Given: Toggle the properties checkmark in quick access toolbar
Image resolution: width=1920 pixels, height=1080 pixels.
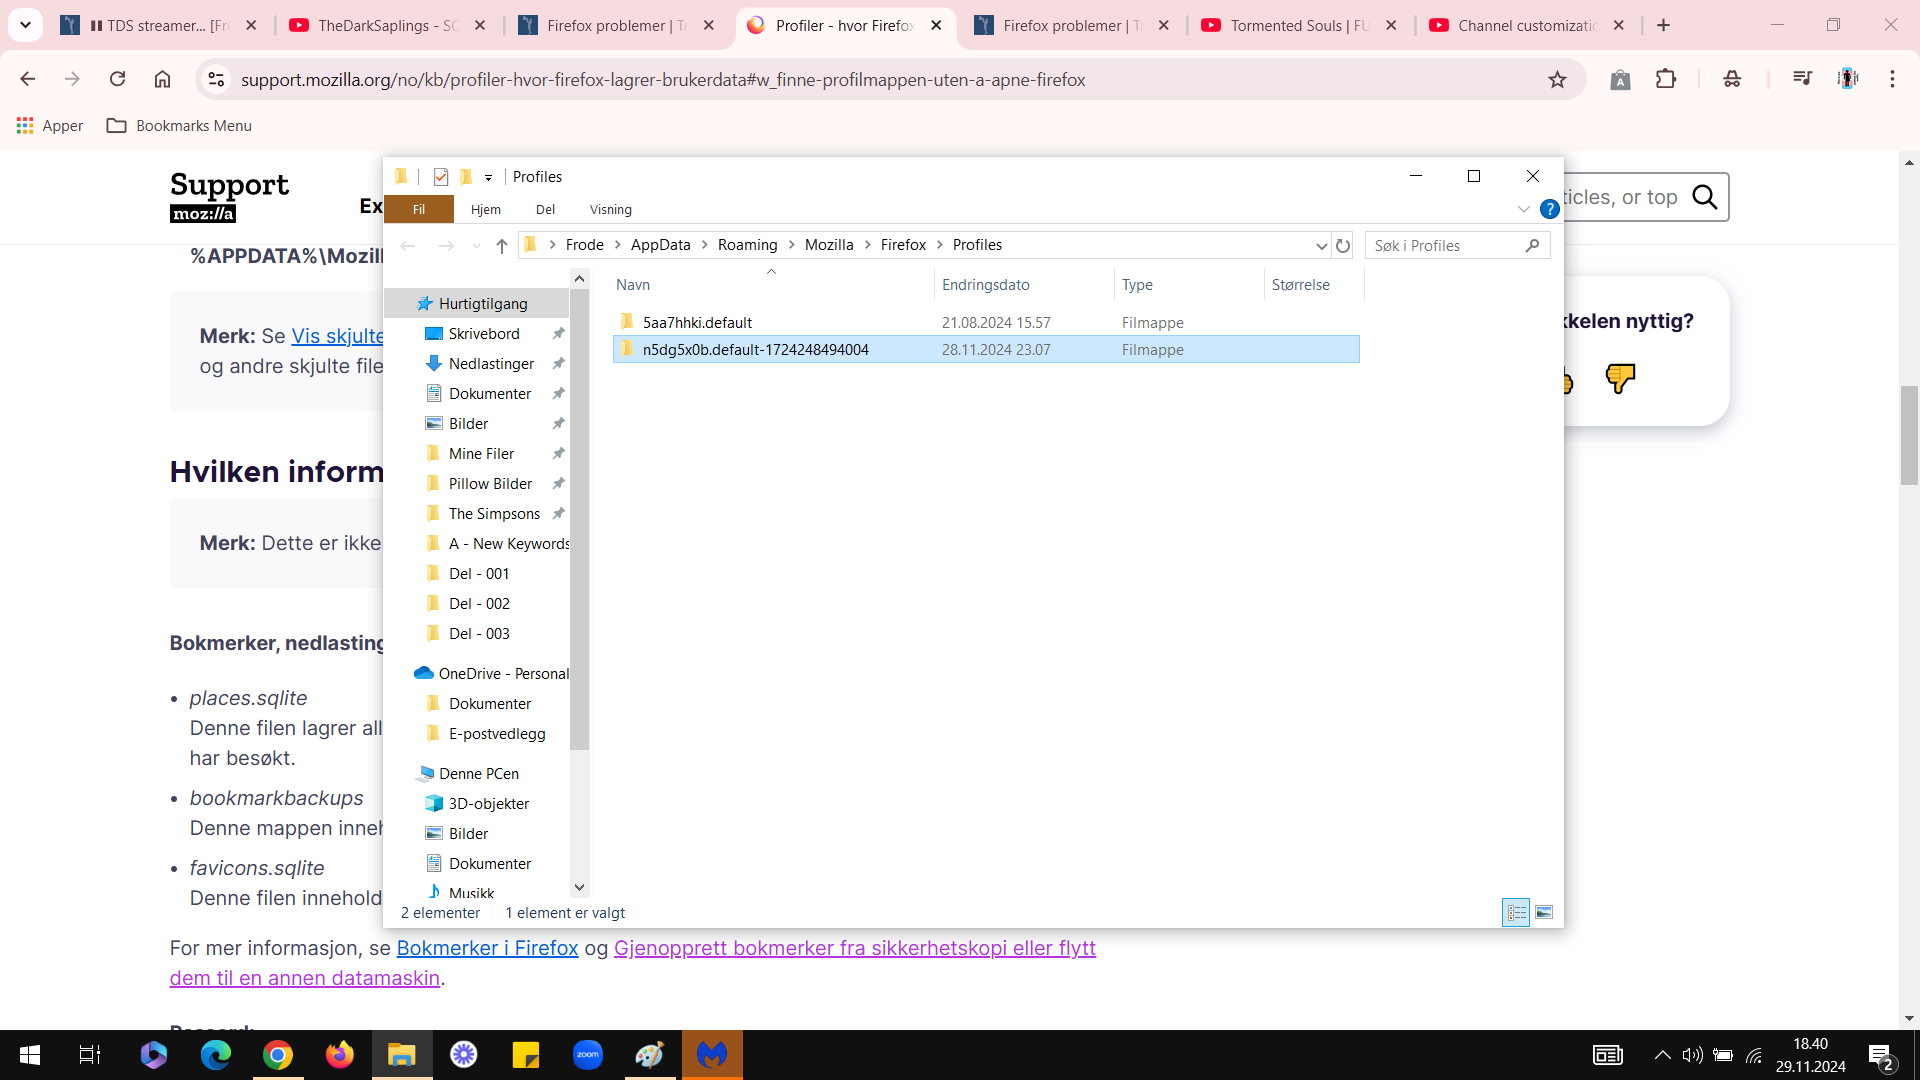Looking at the screenshot, I should [441, 177].
